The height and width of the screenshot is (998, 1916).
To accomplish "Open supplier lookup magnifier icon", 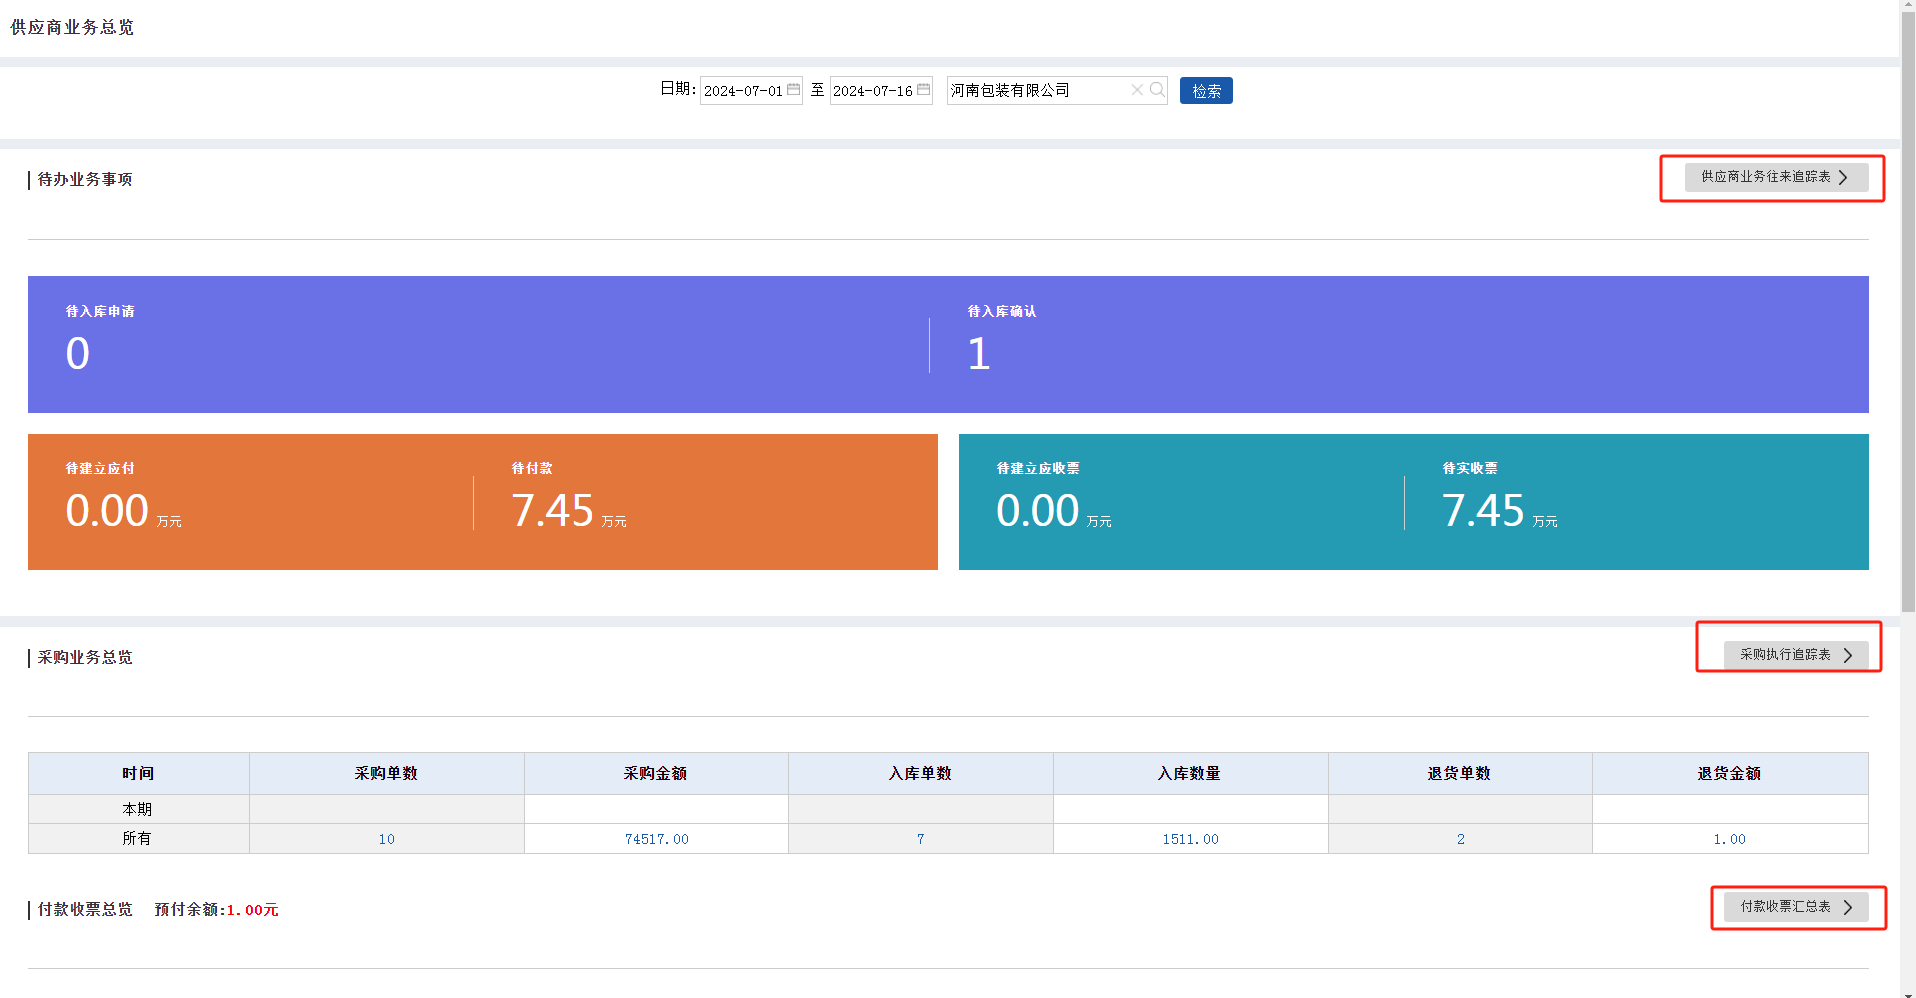I will 1157,90.
